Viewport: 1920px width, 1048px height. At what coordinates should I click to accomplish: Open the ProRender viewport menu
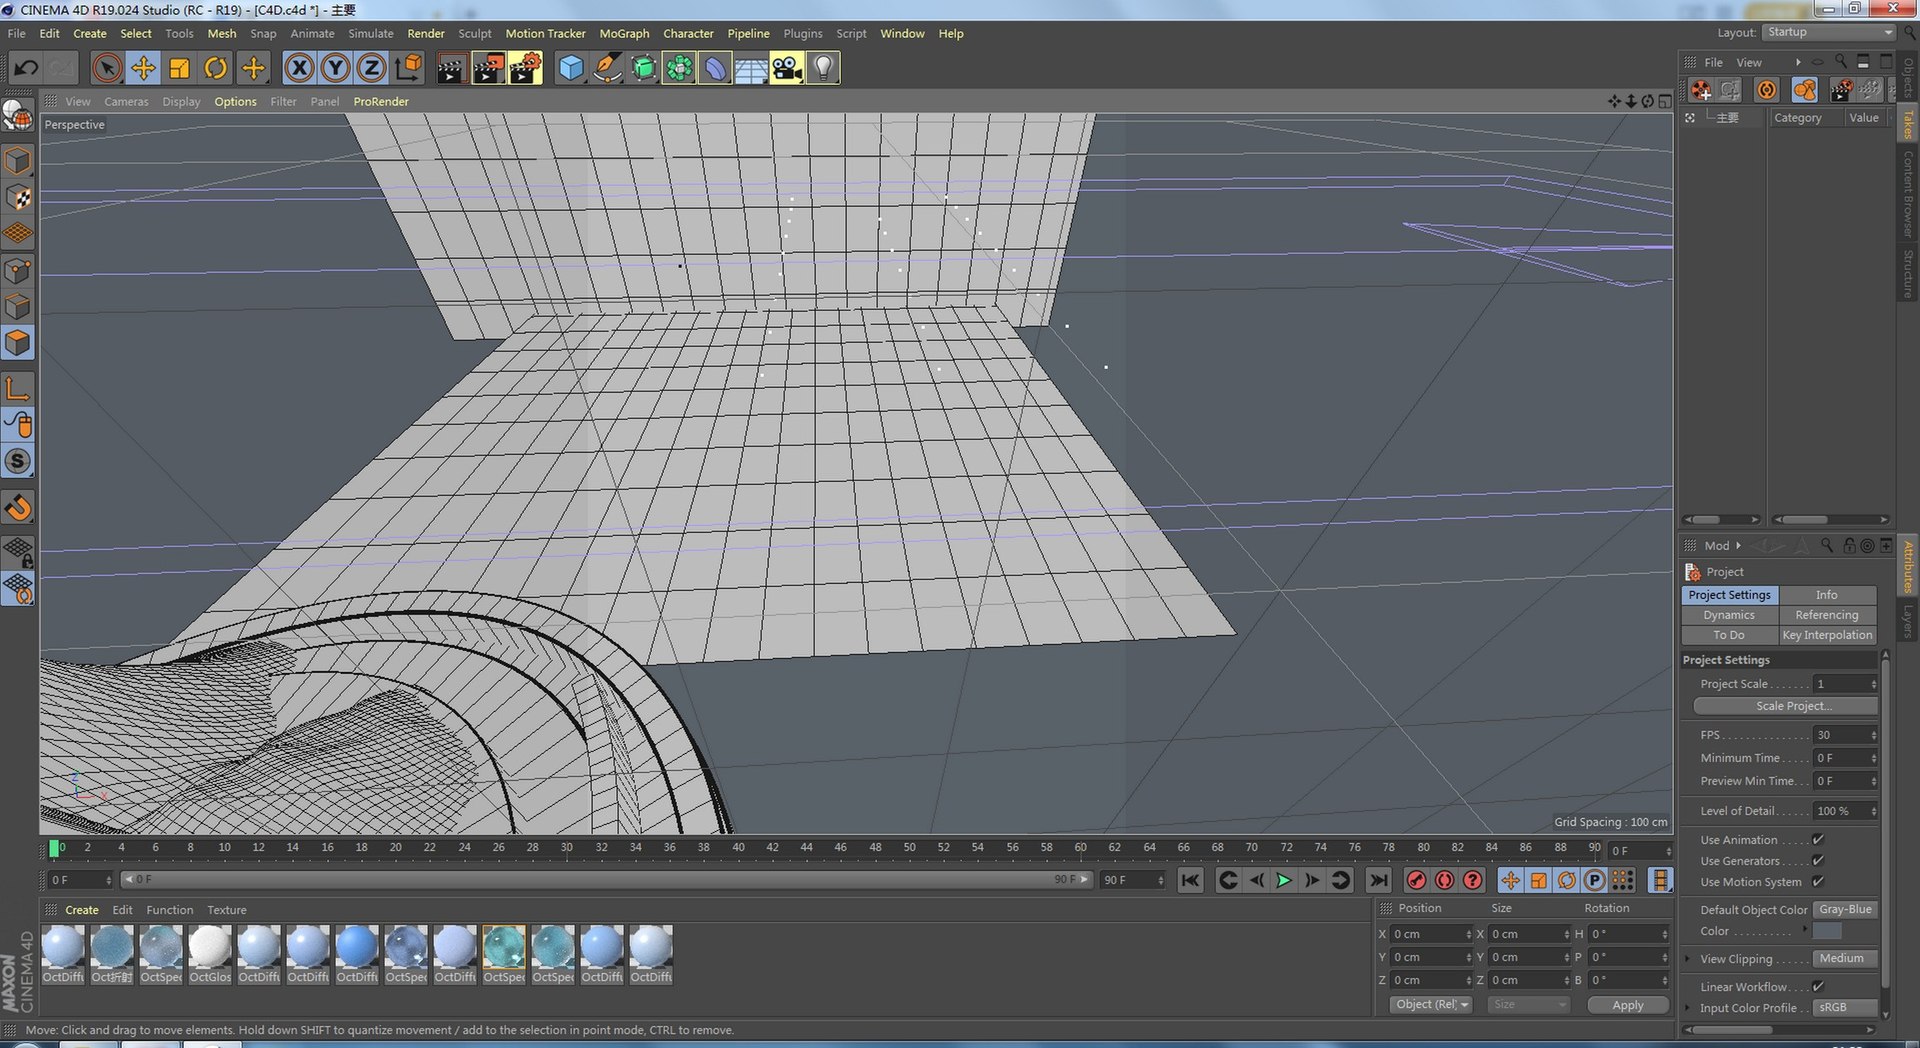click(381, 101)
